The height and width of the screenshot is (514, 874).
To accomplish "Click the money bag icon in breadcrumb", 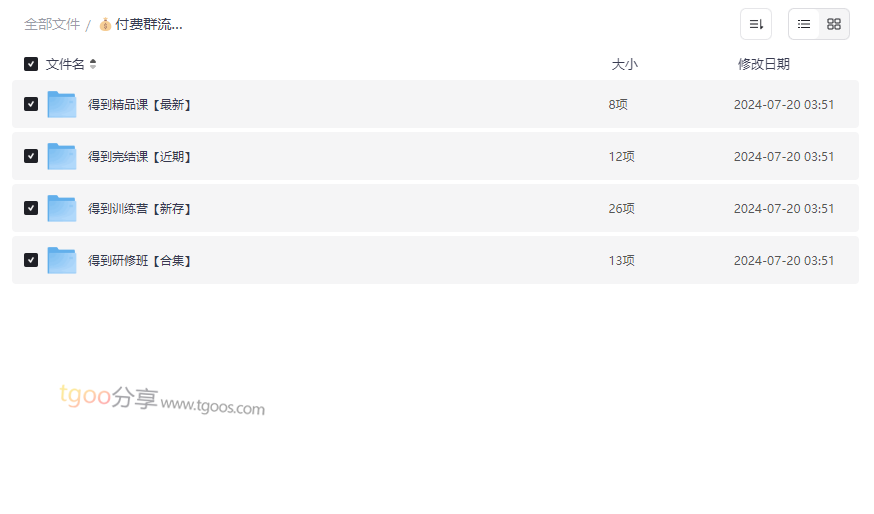I will pyautogui.click(x=105, y=25).
